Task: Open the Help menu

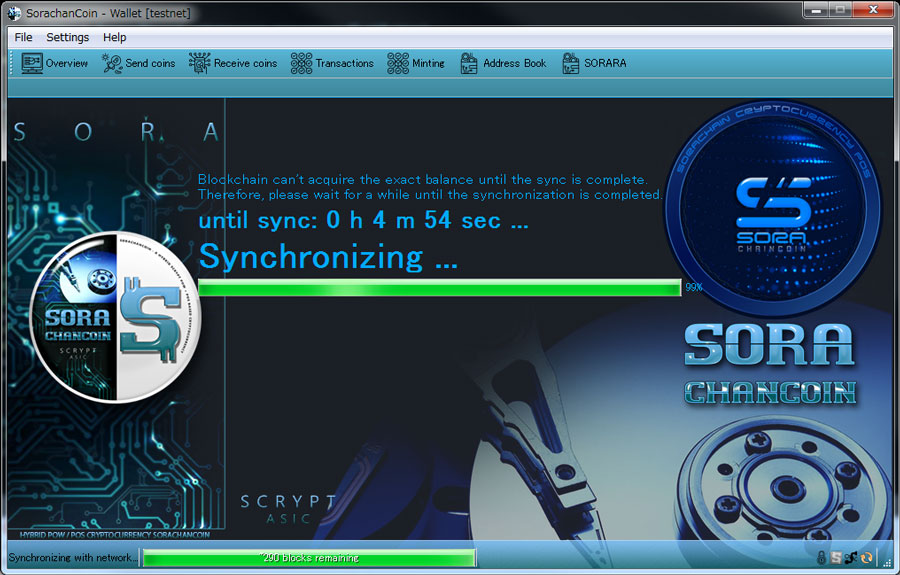Action: pyautogui.click(x=114, y=37)
